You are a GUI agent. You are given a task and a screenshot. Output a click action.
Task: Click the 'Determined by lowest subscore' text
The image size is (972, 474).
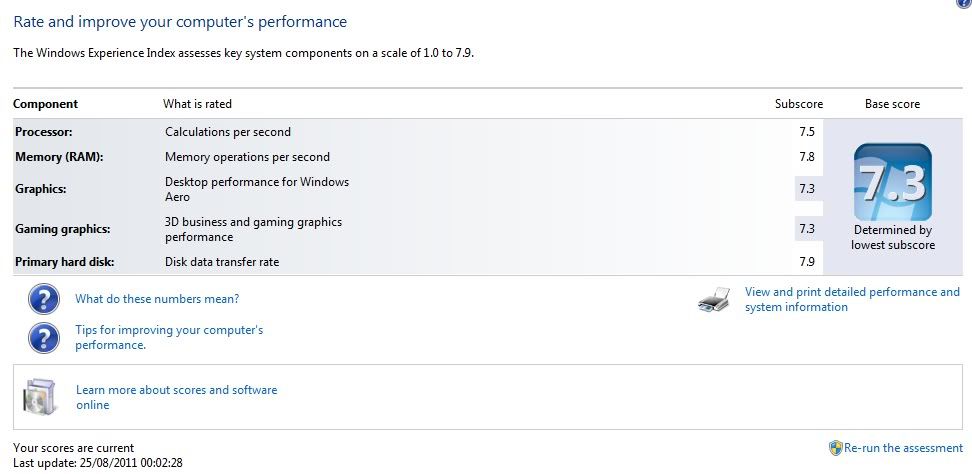tap(893, 237)
